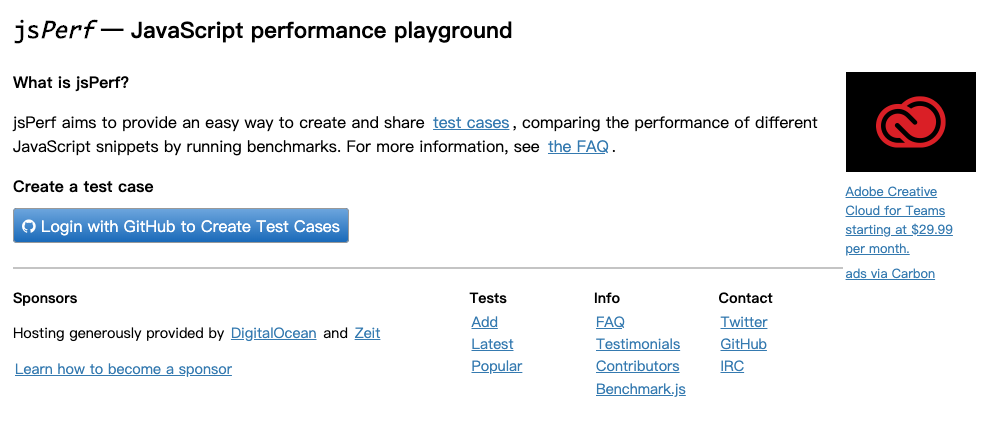Click Login with GitHub to Create Test Cases

coord(181,226)
